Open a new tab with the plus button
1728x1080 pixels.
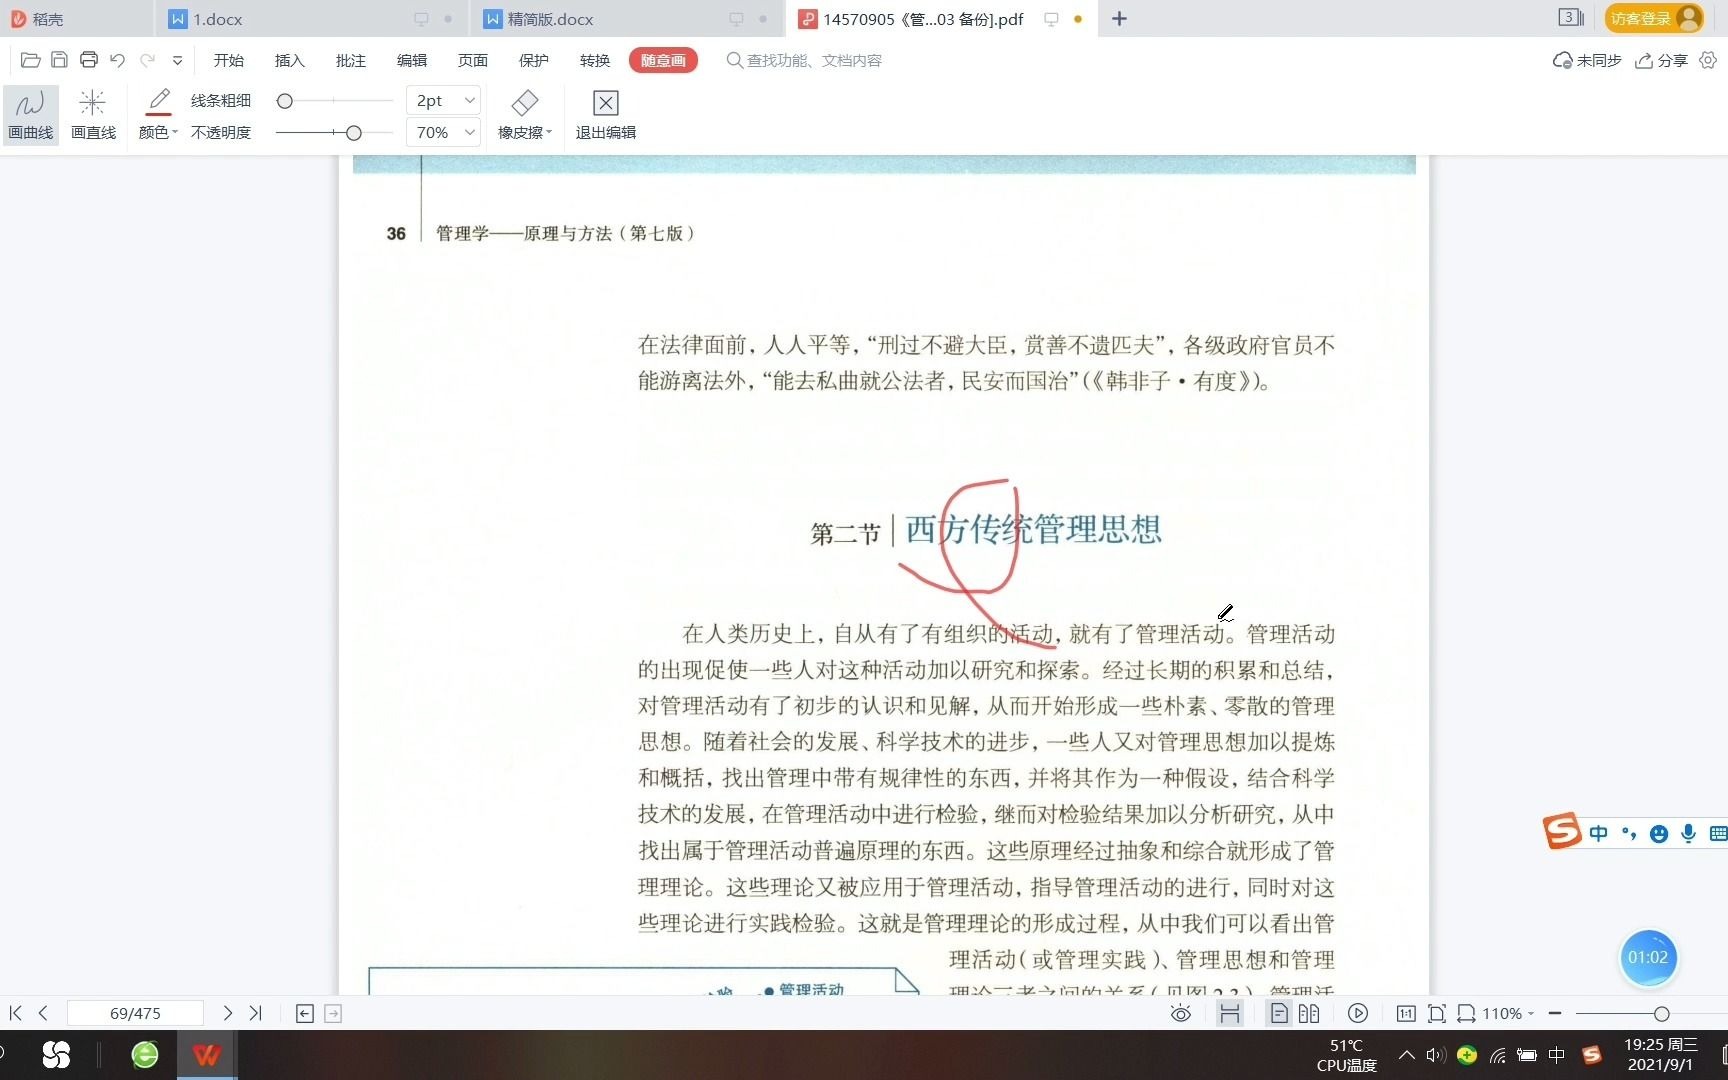click(1119, 19)
